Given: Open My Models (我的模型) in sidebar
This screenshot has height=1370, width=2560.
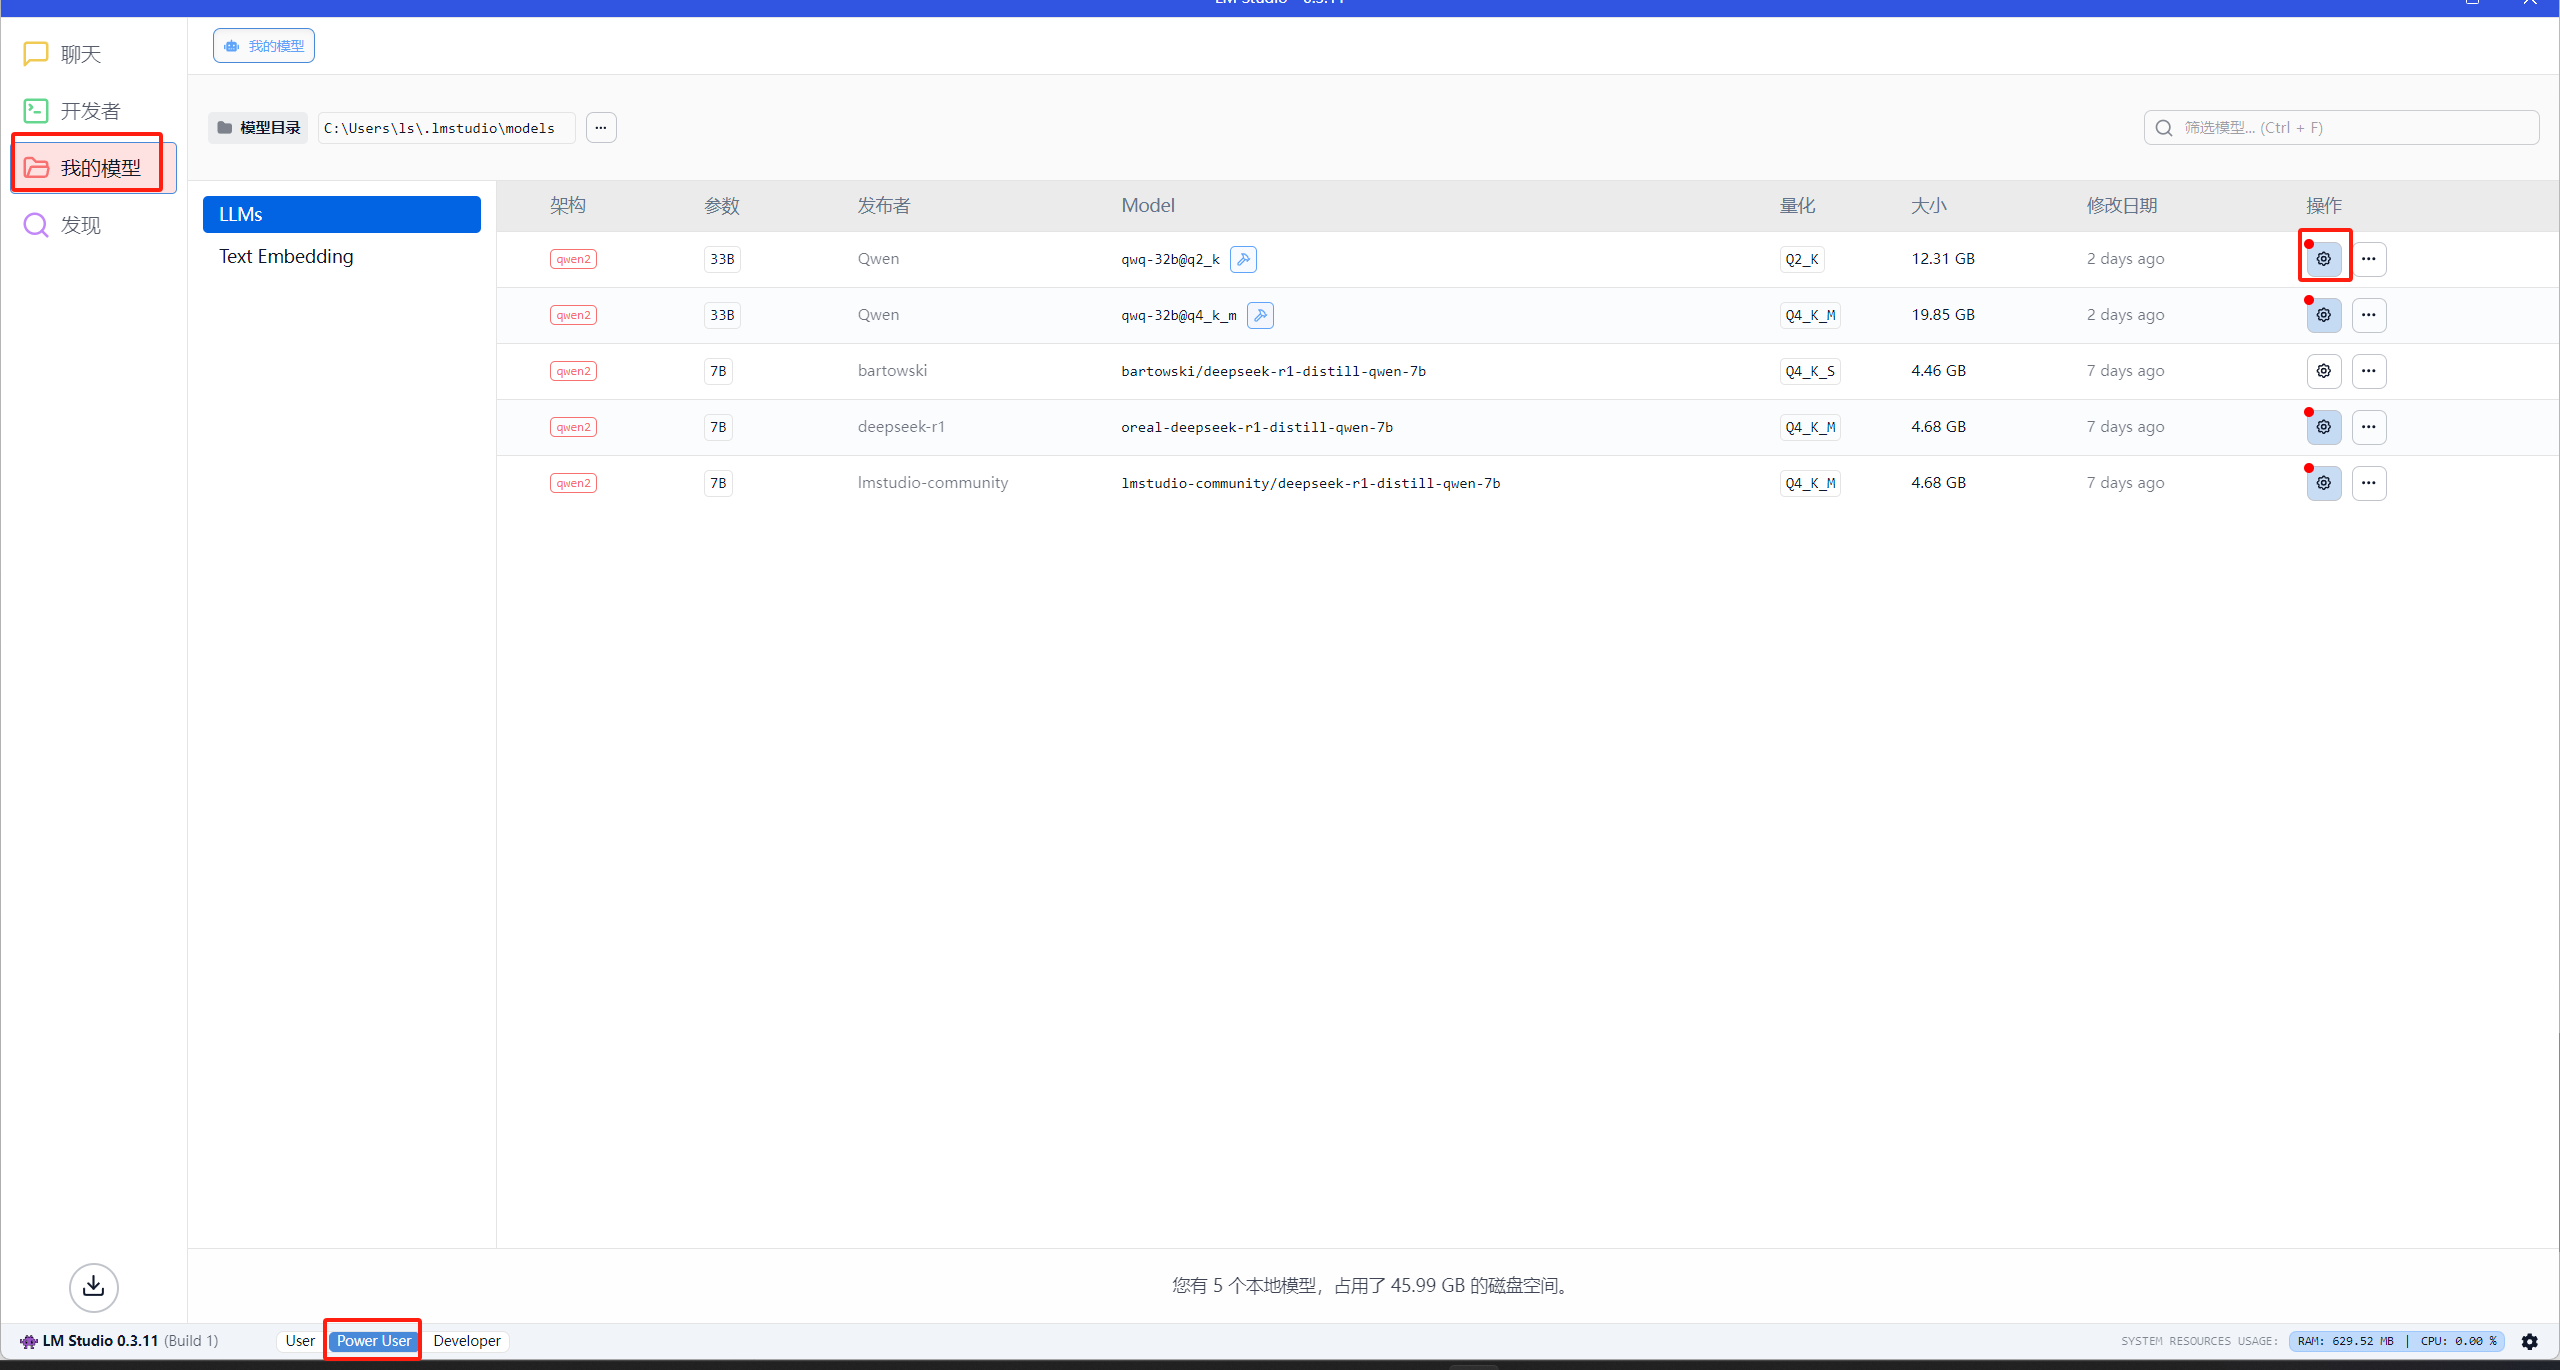Looking at the screenshot, I should pyautogui.click(x=93, y=168).
